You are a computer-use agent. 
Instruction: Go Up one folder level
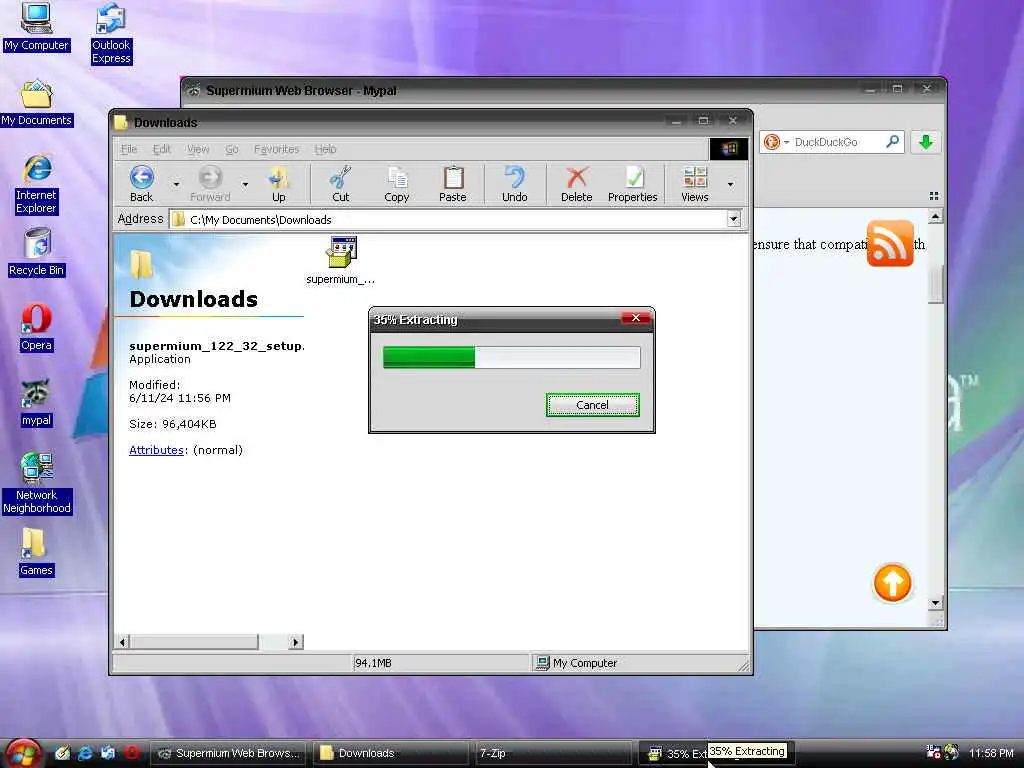coord(279,184)
